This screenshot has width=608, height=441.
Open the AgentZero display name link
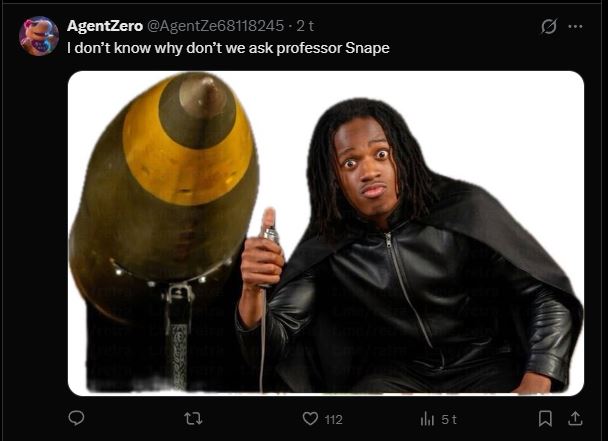(105, 26)
